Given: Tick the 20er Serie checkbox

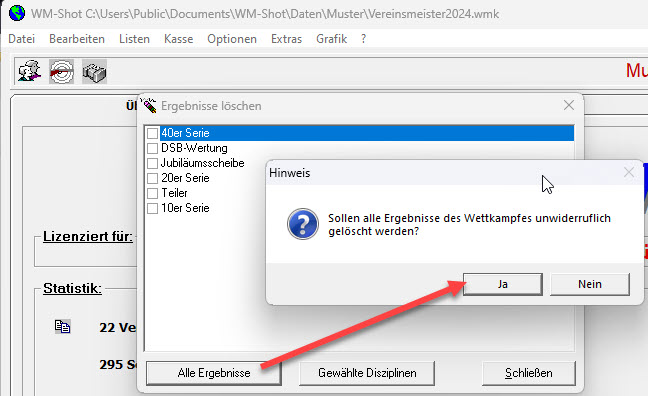Looking at the screenshot, I should [152, 178].
